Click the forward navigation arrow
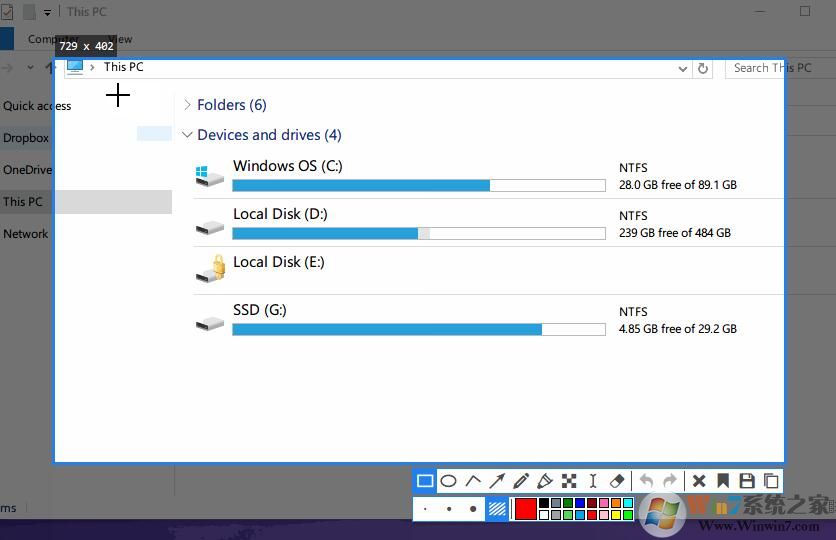 coord(7,68)
